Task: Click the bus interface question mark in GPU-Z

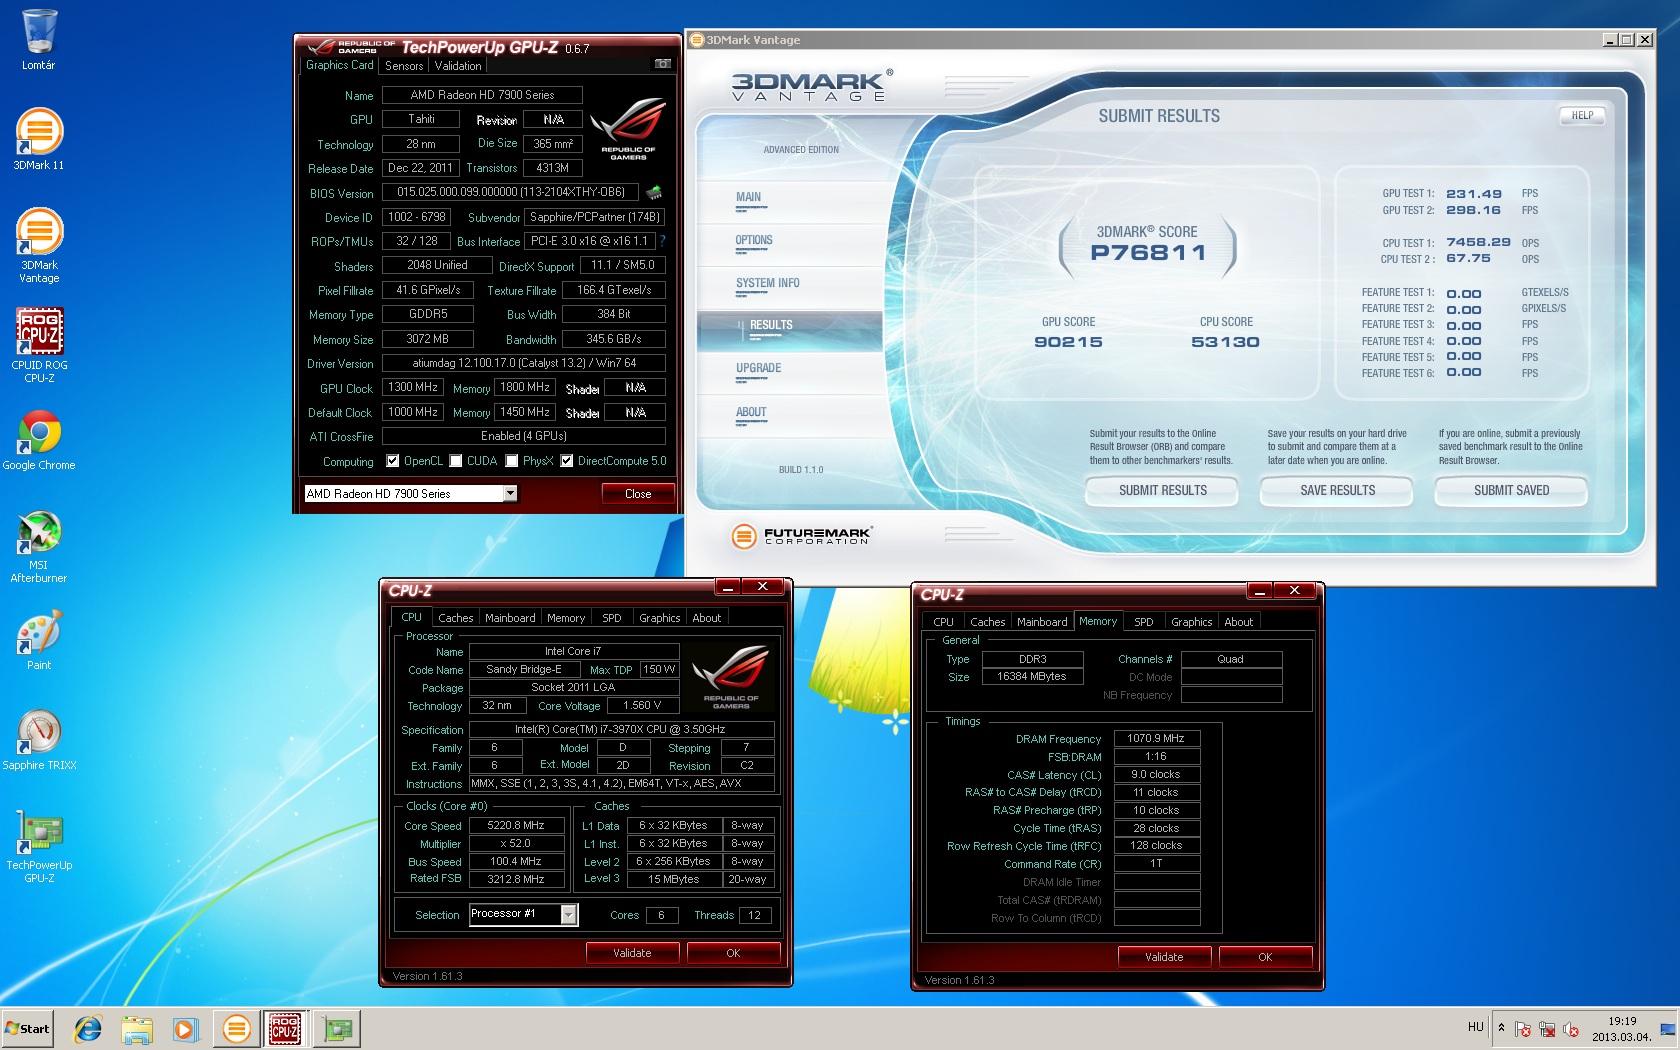Action: pyautogui.click(x=662, y=241)
